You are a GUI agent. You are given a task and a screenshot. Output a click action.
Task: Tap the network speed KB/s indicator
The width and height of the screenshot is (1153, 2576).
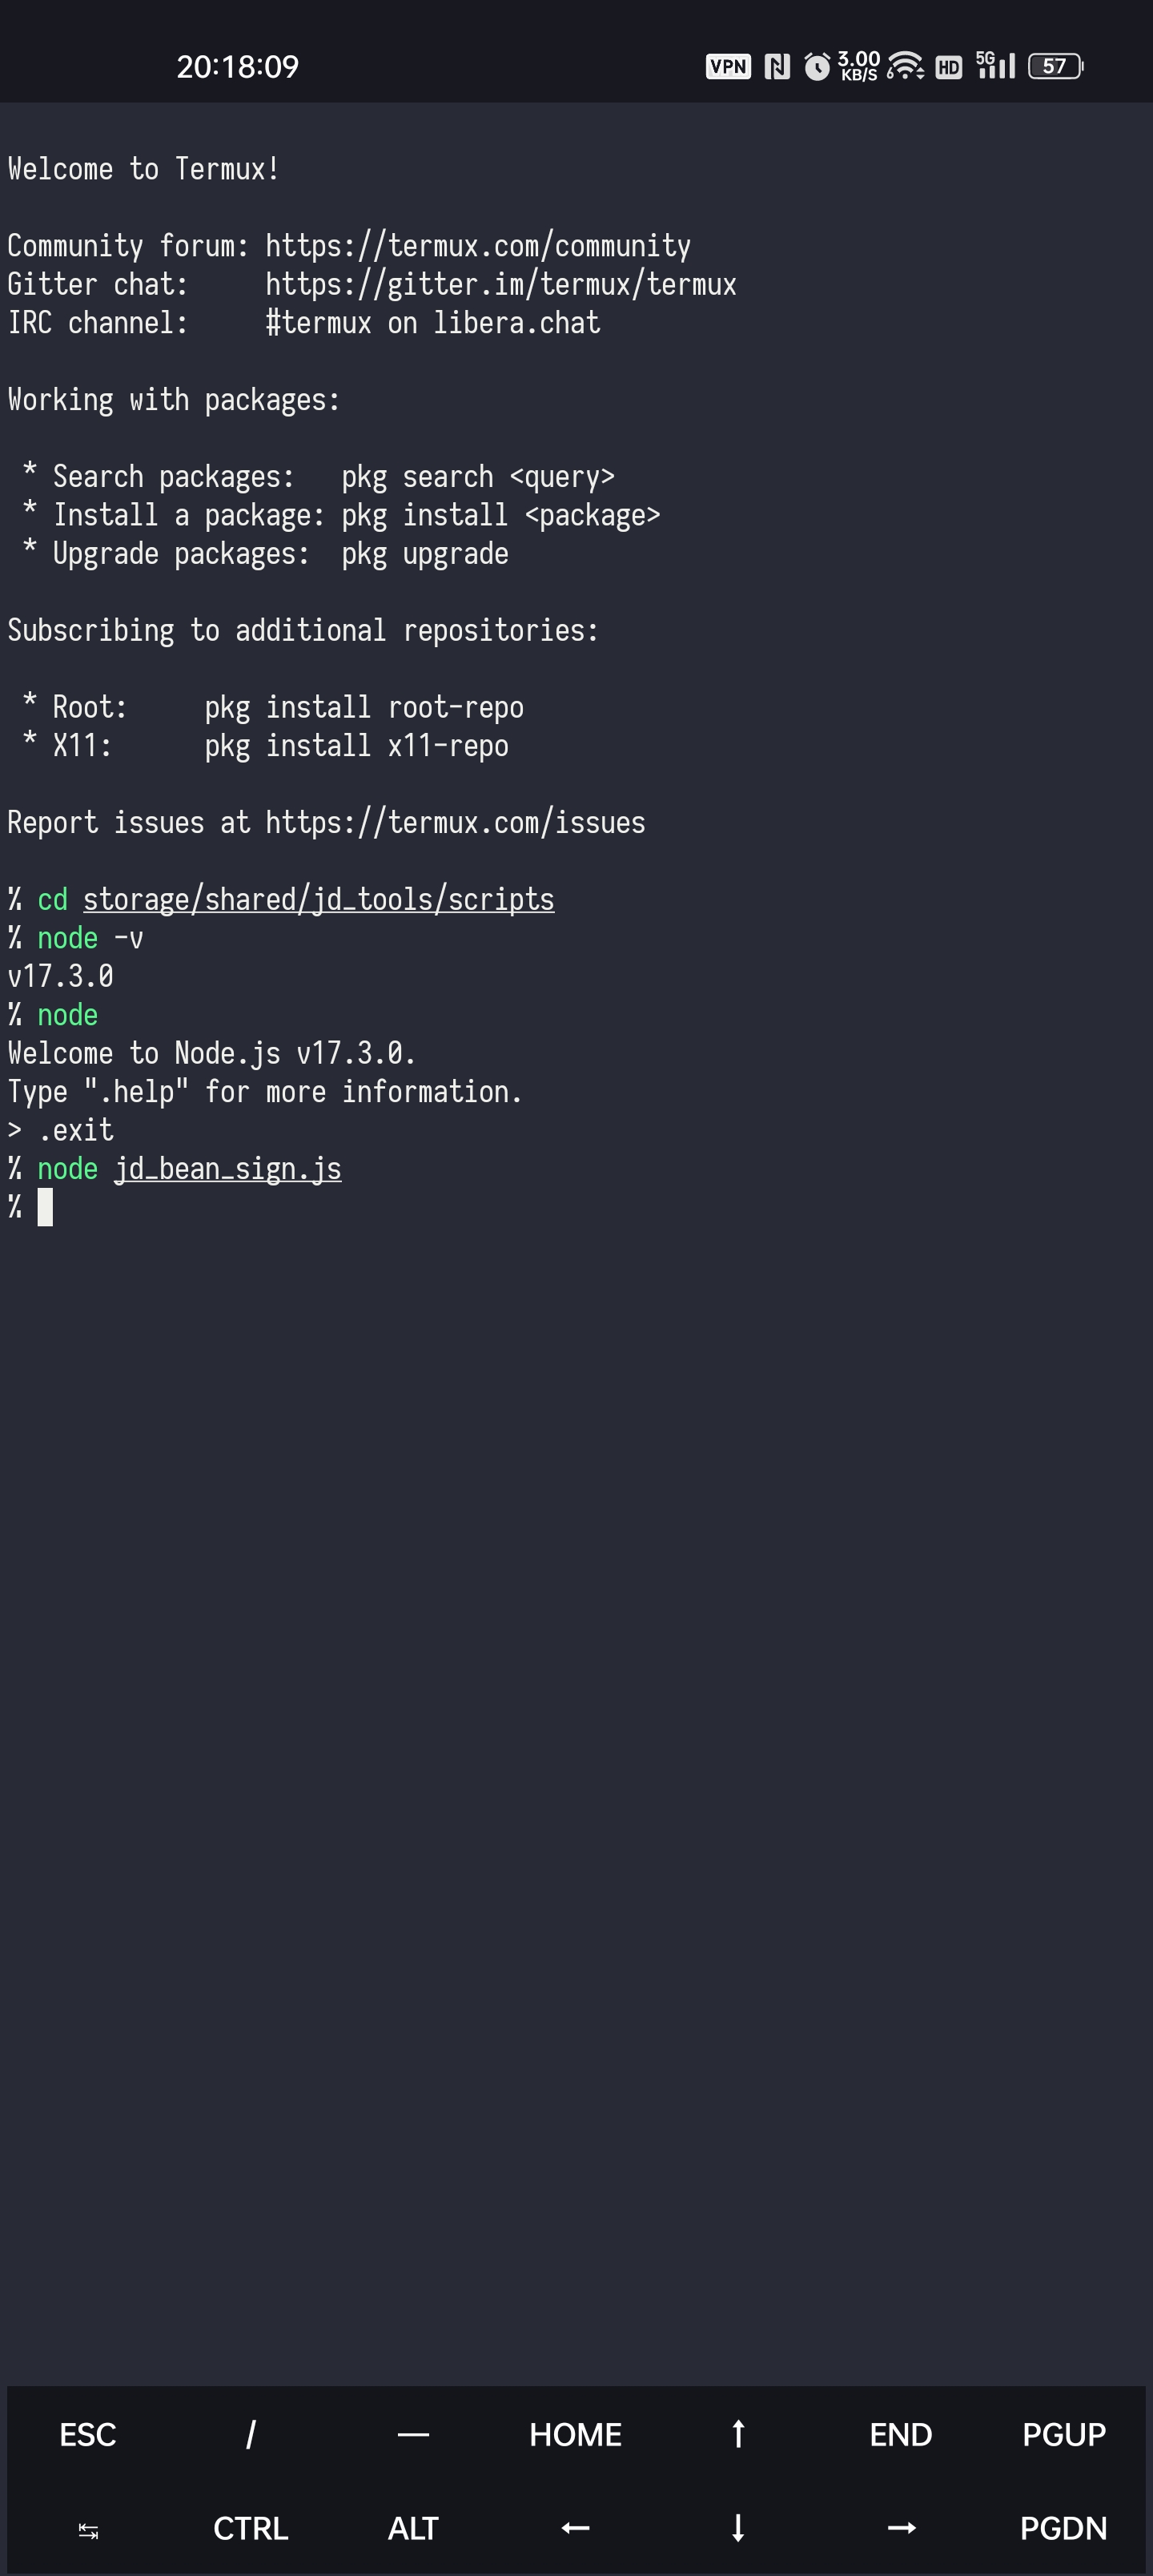(859, 66)
